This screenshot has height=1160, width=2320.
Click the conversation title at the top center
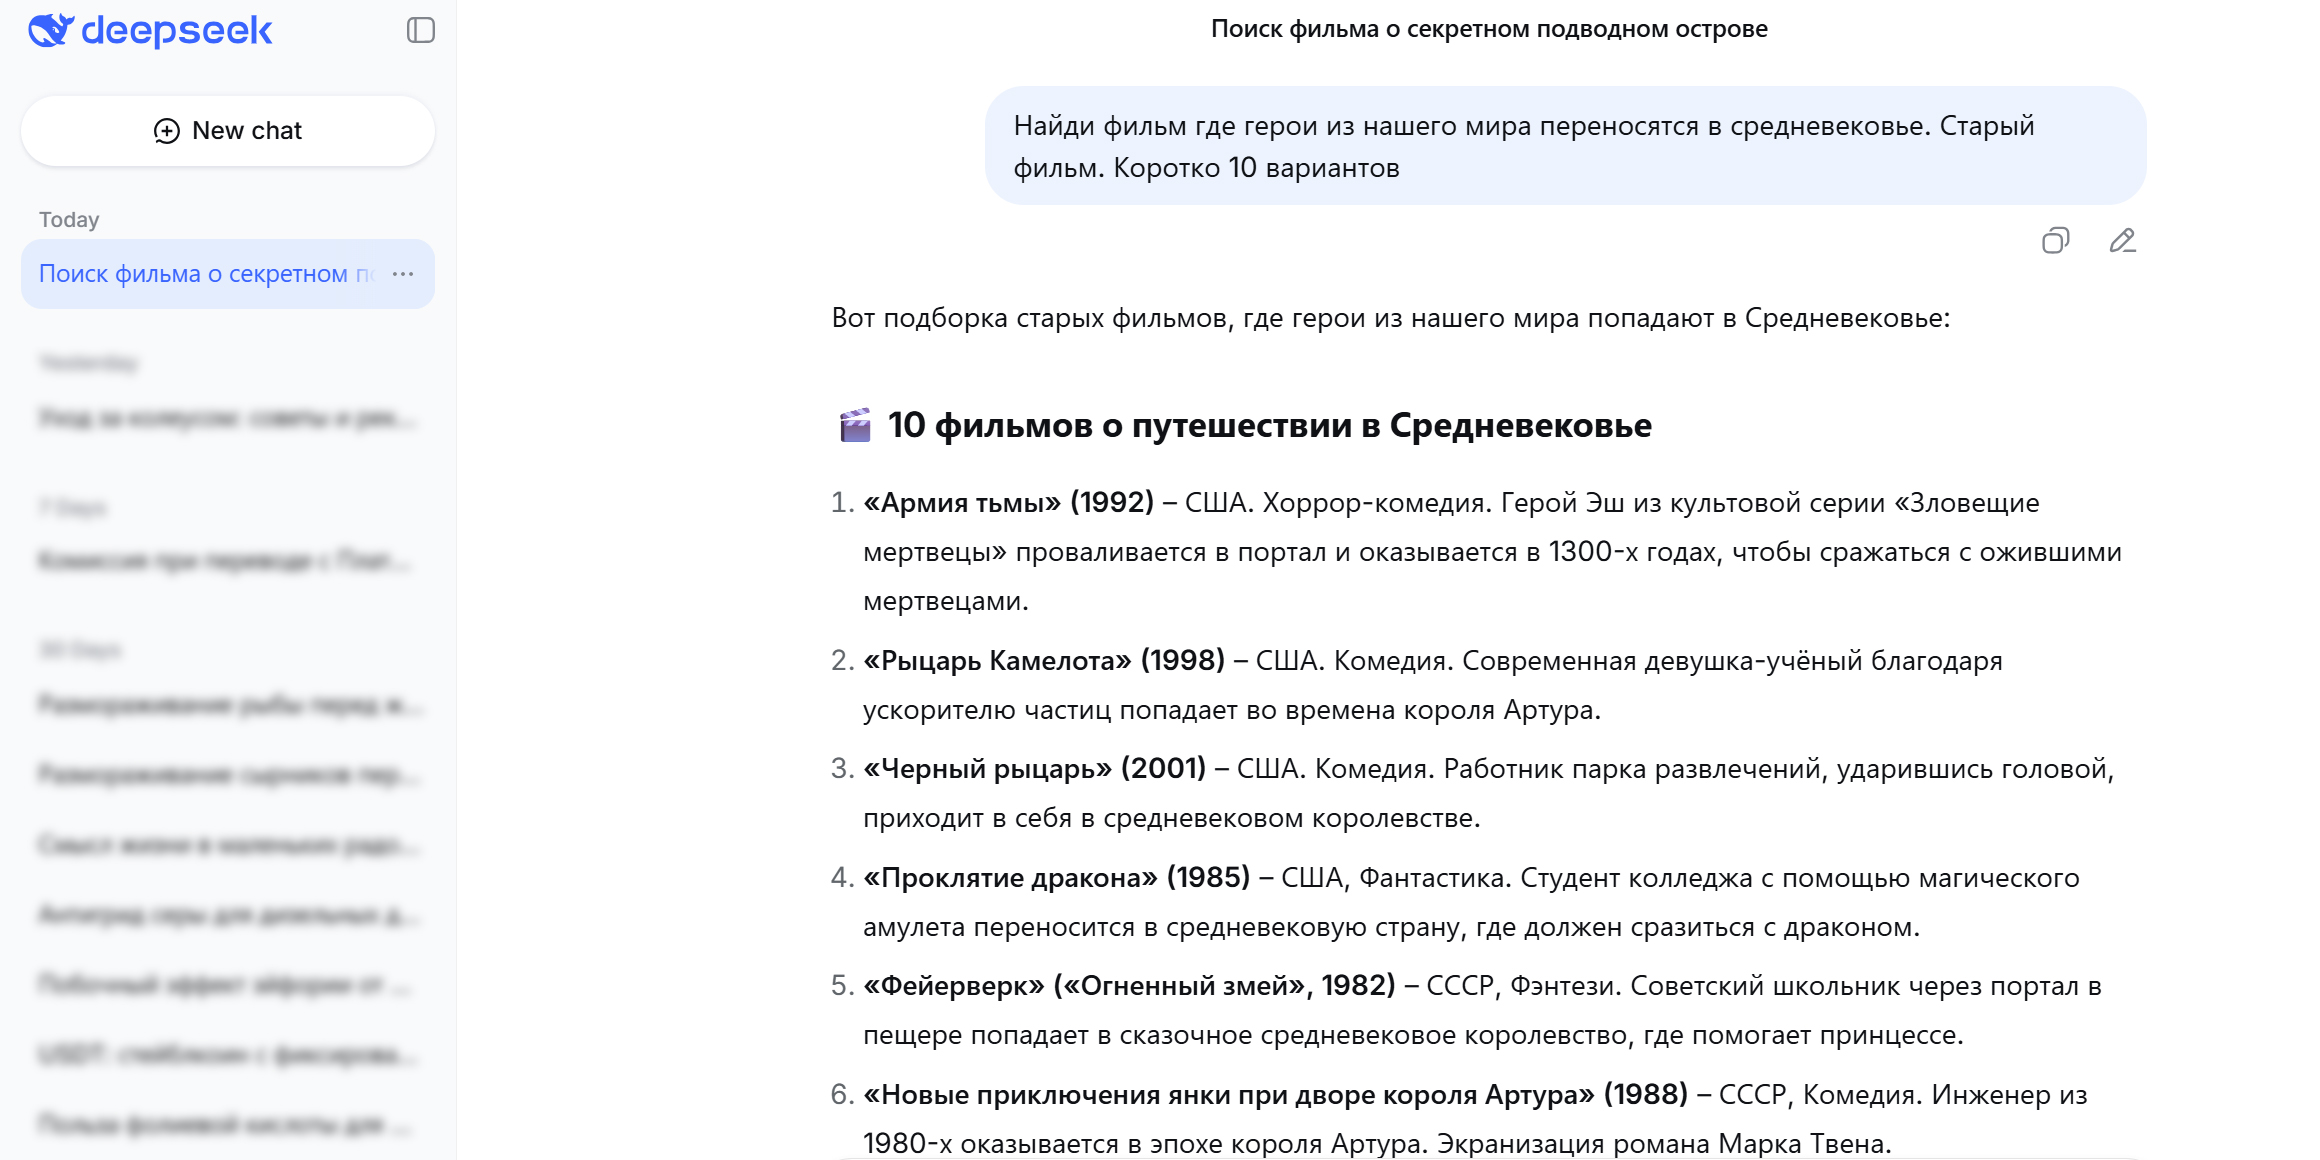click(1489, 29)
